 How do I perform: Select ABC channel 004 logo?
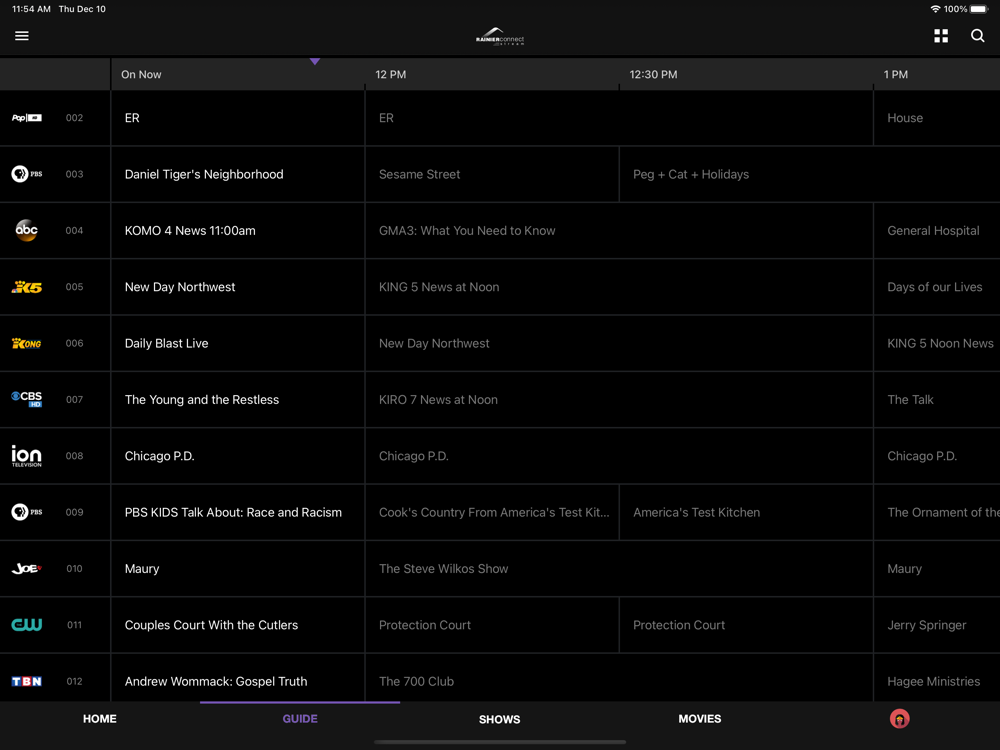click(x=27, y=230)
